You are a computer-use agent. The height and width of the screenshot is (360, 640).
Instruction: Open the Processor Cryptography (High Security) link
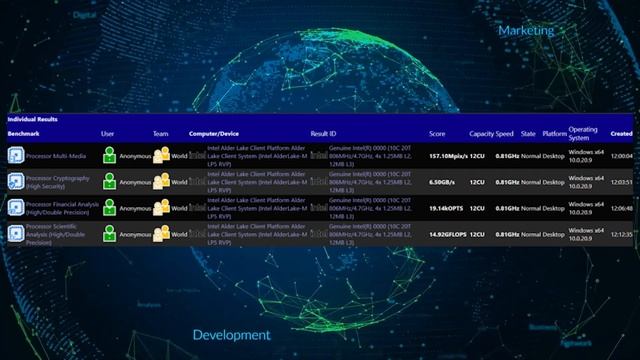58,182
